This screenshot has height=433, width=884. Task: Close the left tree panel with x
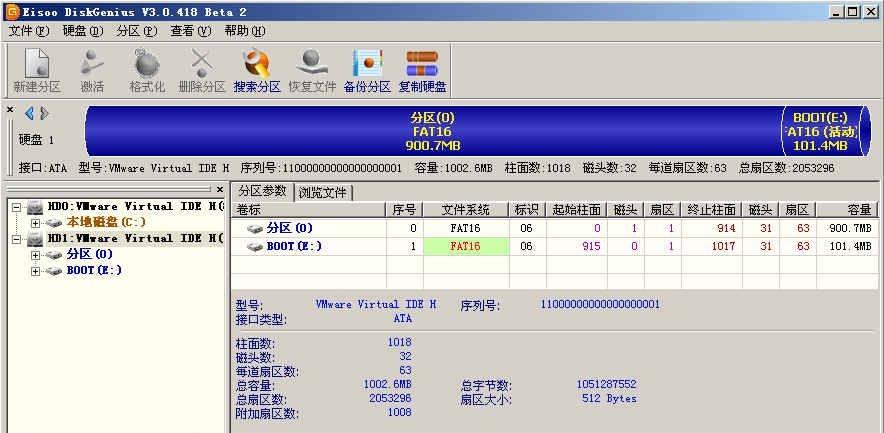click(x=220, y=190)
